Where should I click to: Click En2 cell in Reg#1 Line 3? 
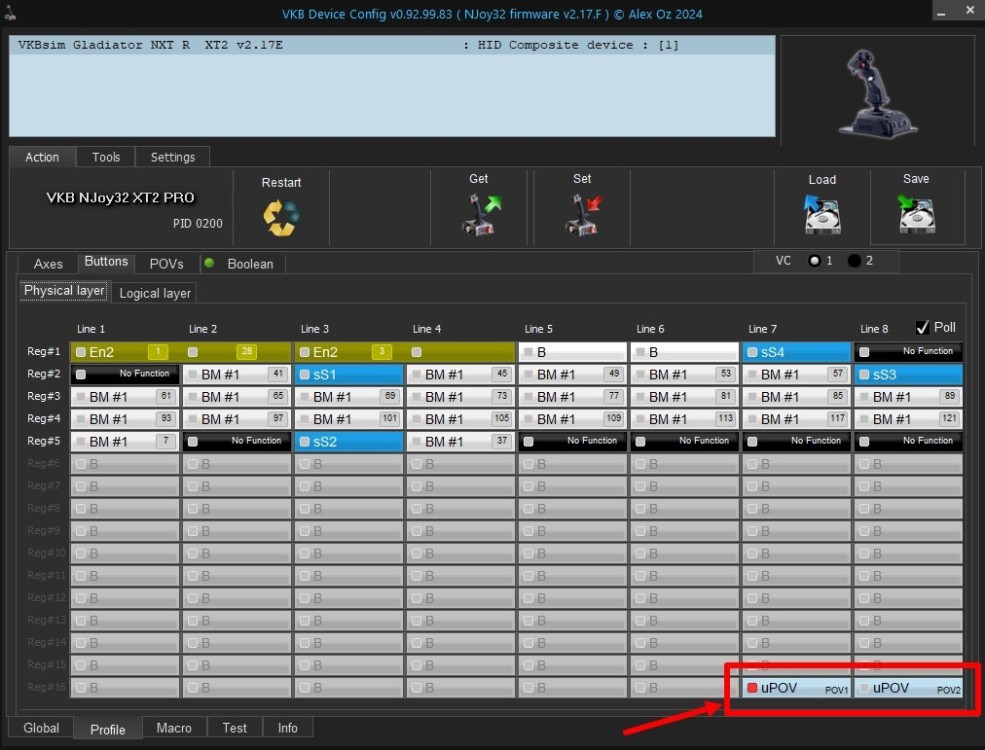(349, 352)
